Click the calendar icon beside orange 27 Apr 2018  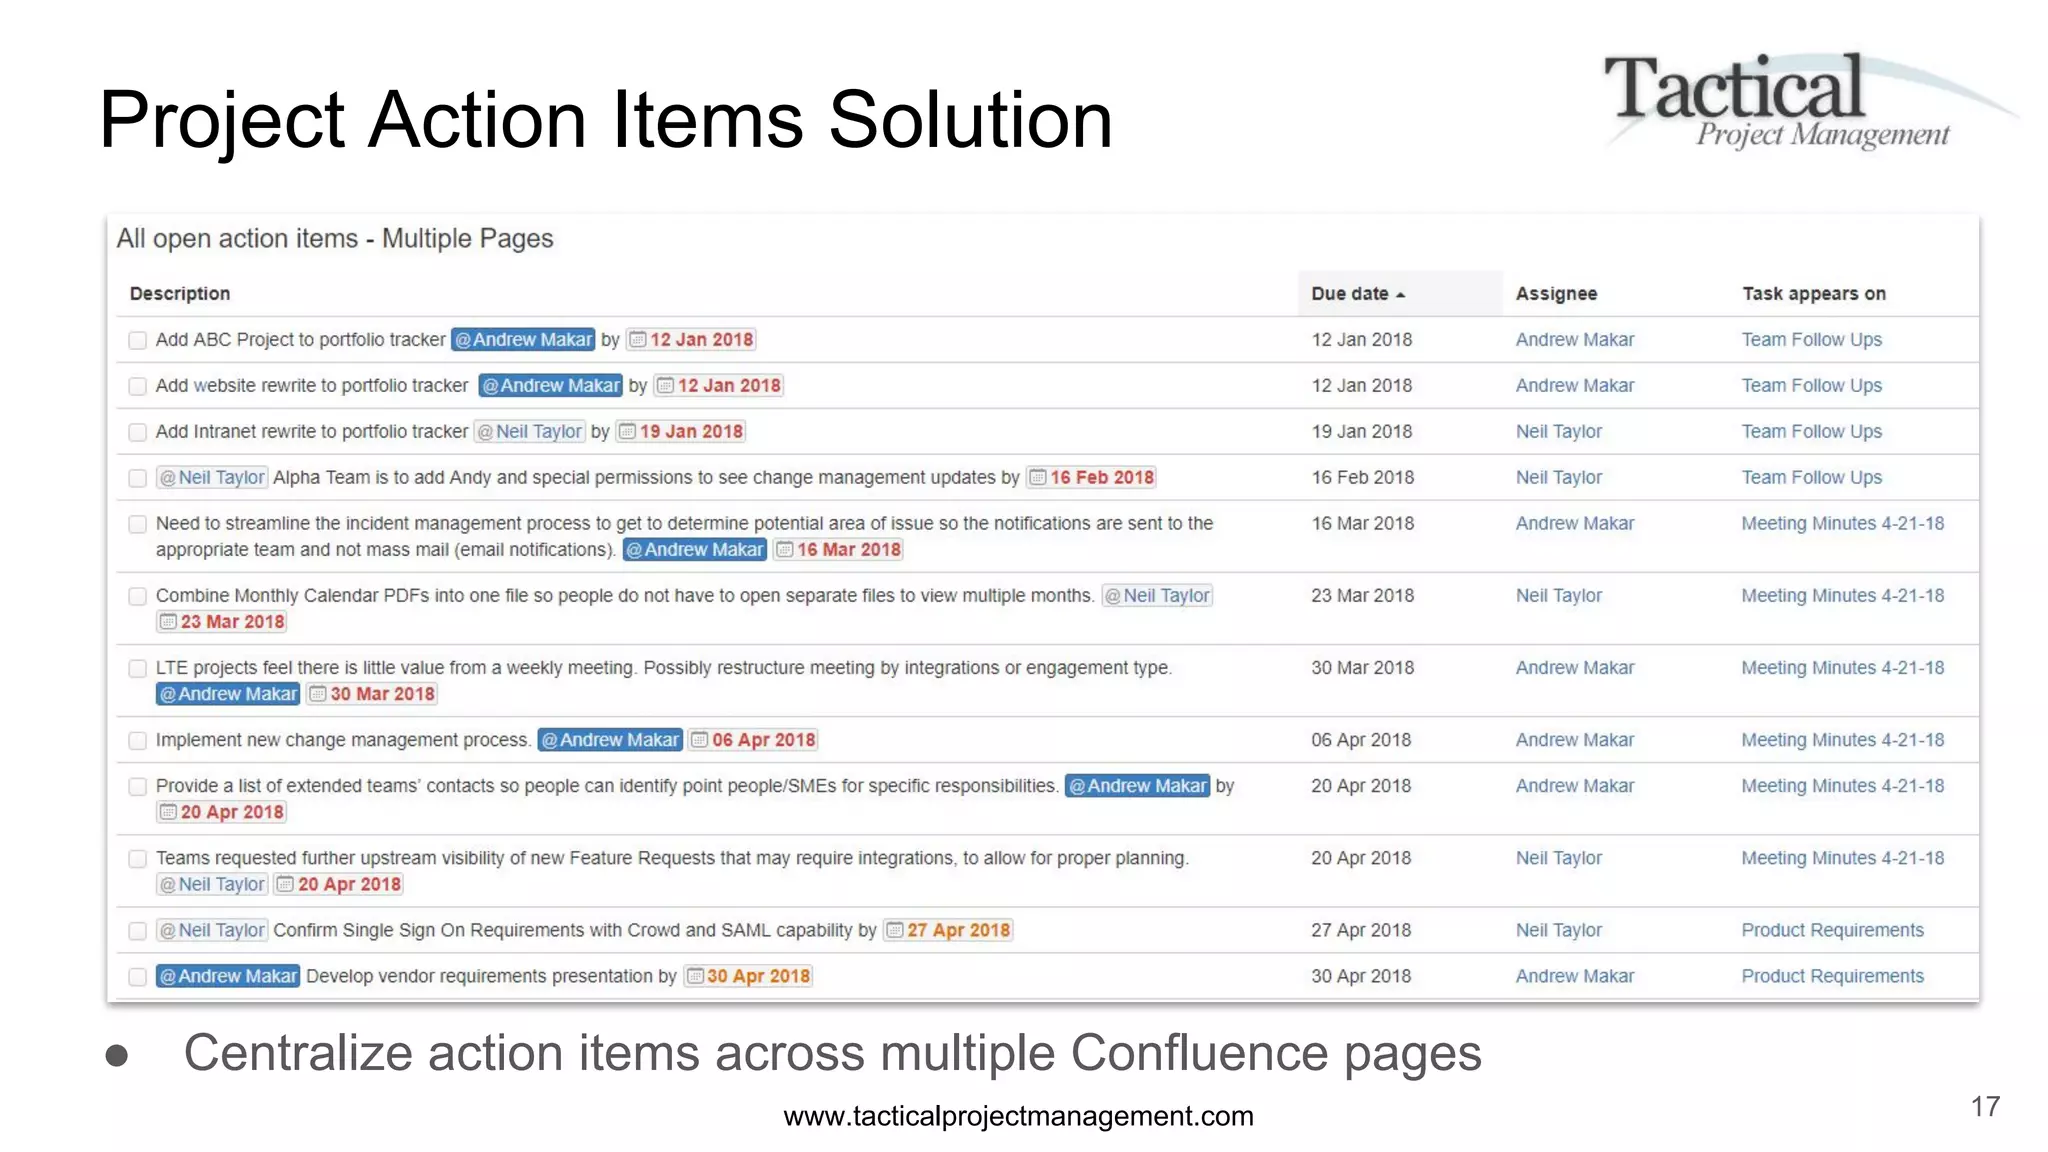point(895,930)
